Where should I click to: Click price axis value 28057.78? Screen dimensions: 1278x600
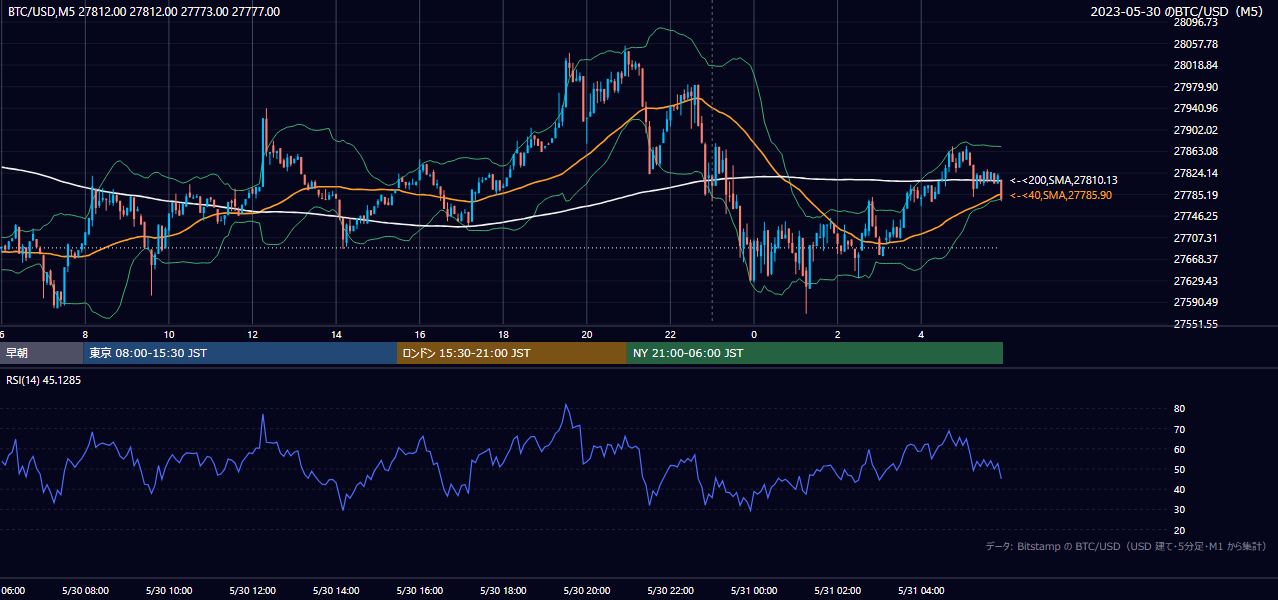pos(1196,44)
